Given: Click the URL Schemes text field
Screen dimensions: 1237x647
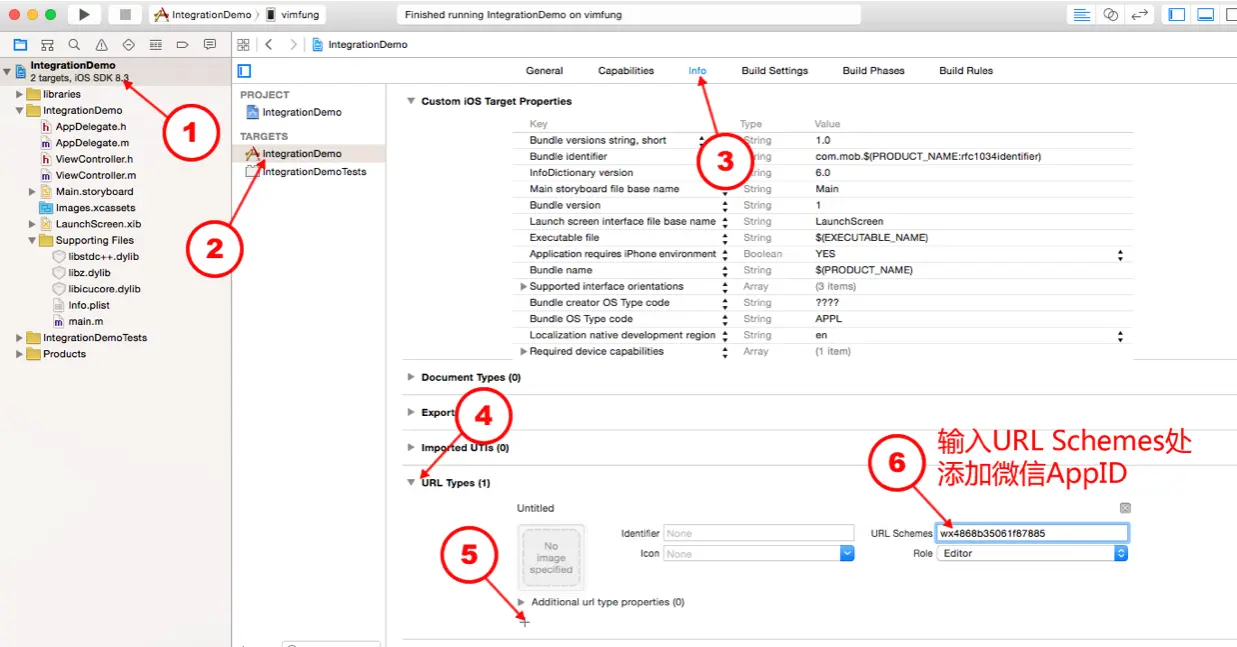Looking at the screenshot, I should pyautogui.click(x=1032, y=533).
